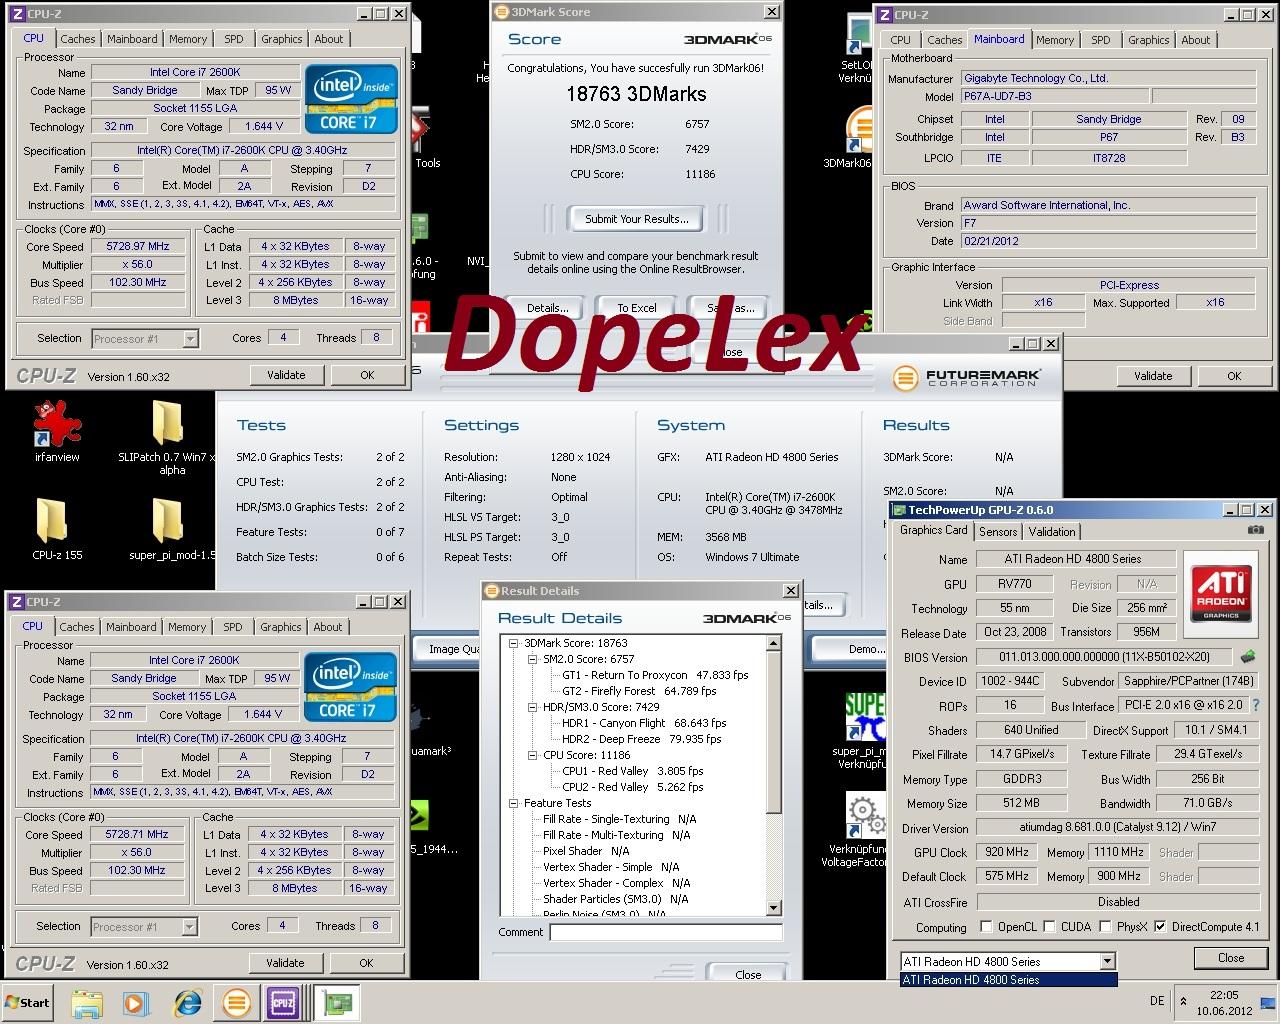The height and width of the screenshot is (1024, 1280).
Task: Switch to Memory tab in top-left CPU-Z
Action: pos(188,39)
